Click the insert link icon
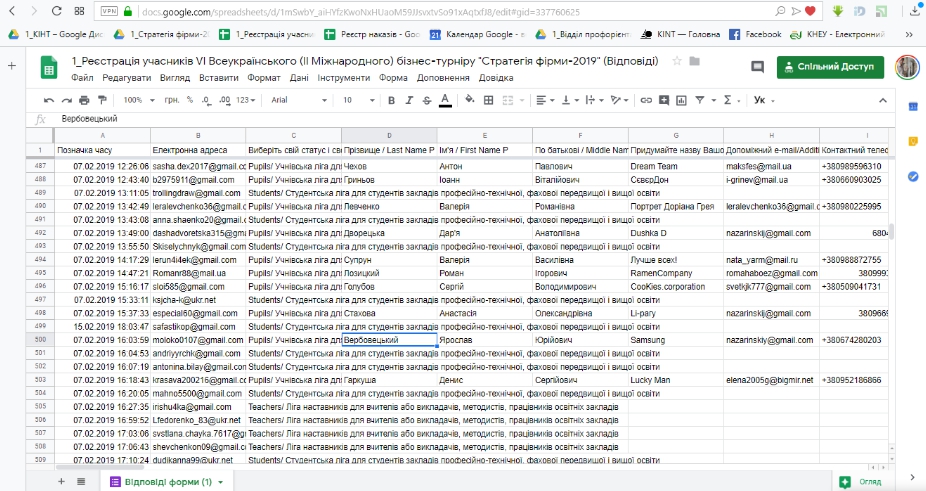 pos(646,100)
